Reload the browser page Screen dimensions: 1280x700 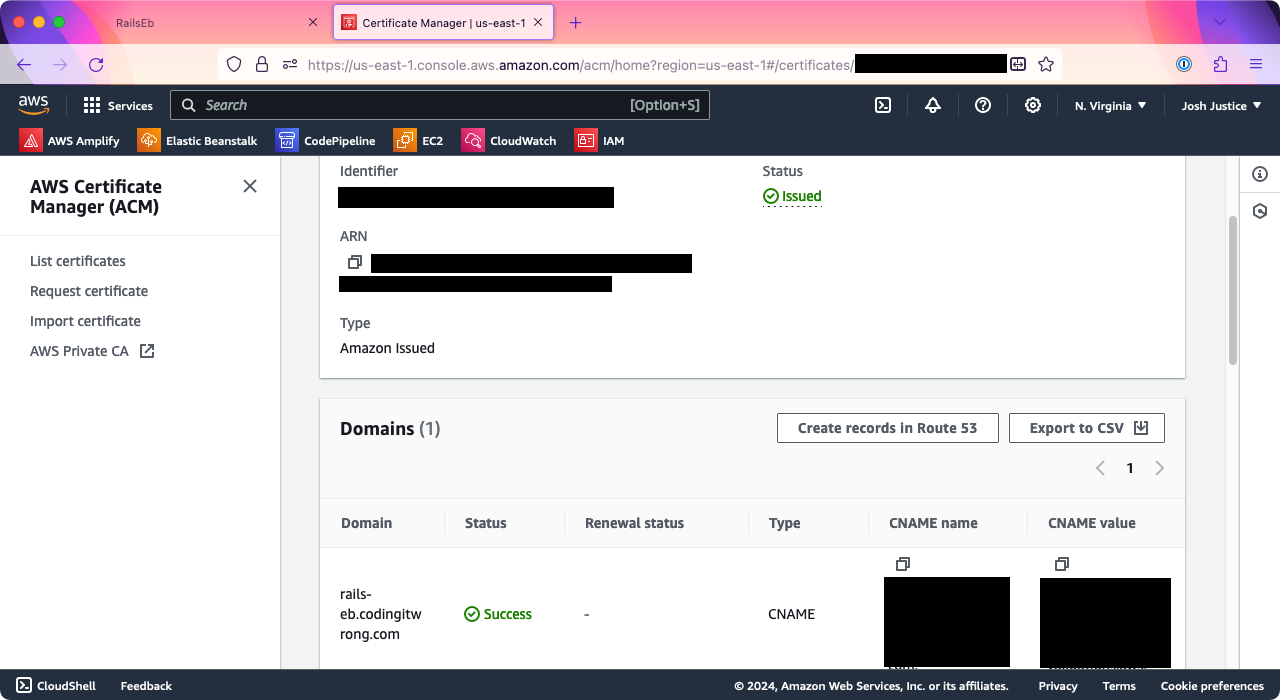pos(96,64)
